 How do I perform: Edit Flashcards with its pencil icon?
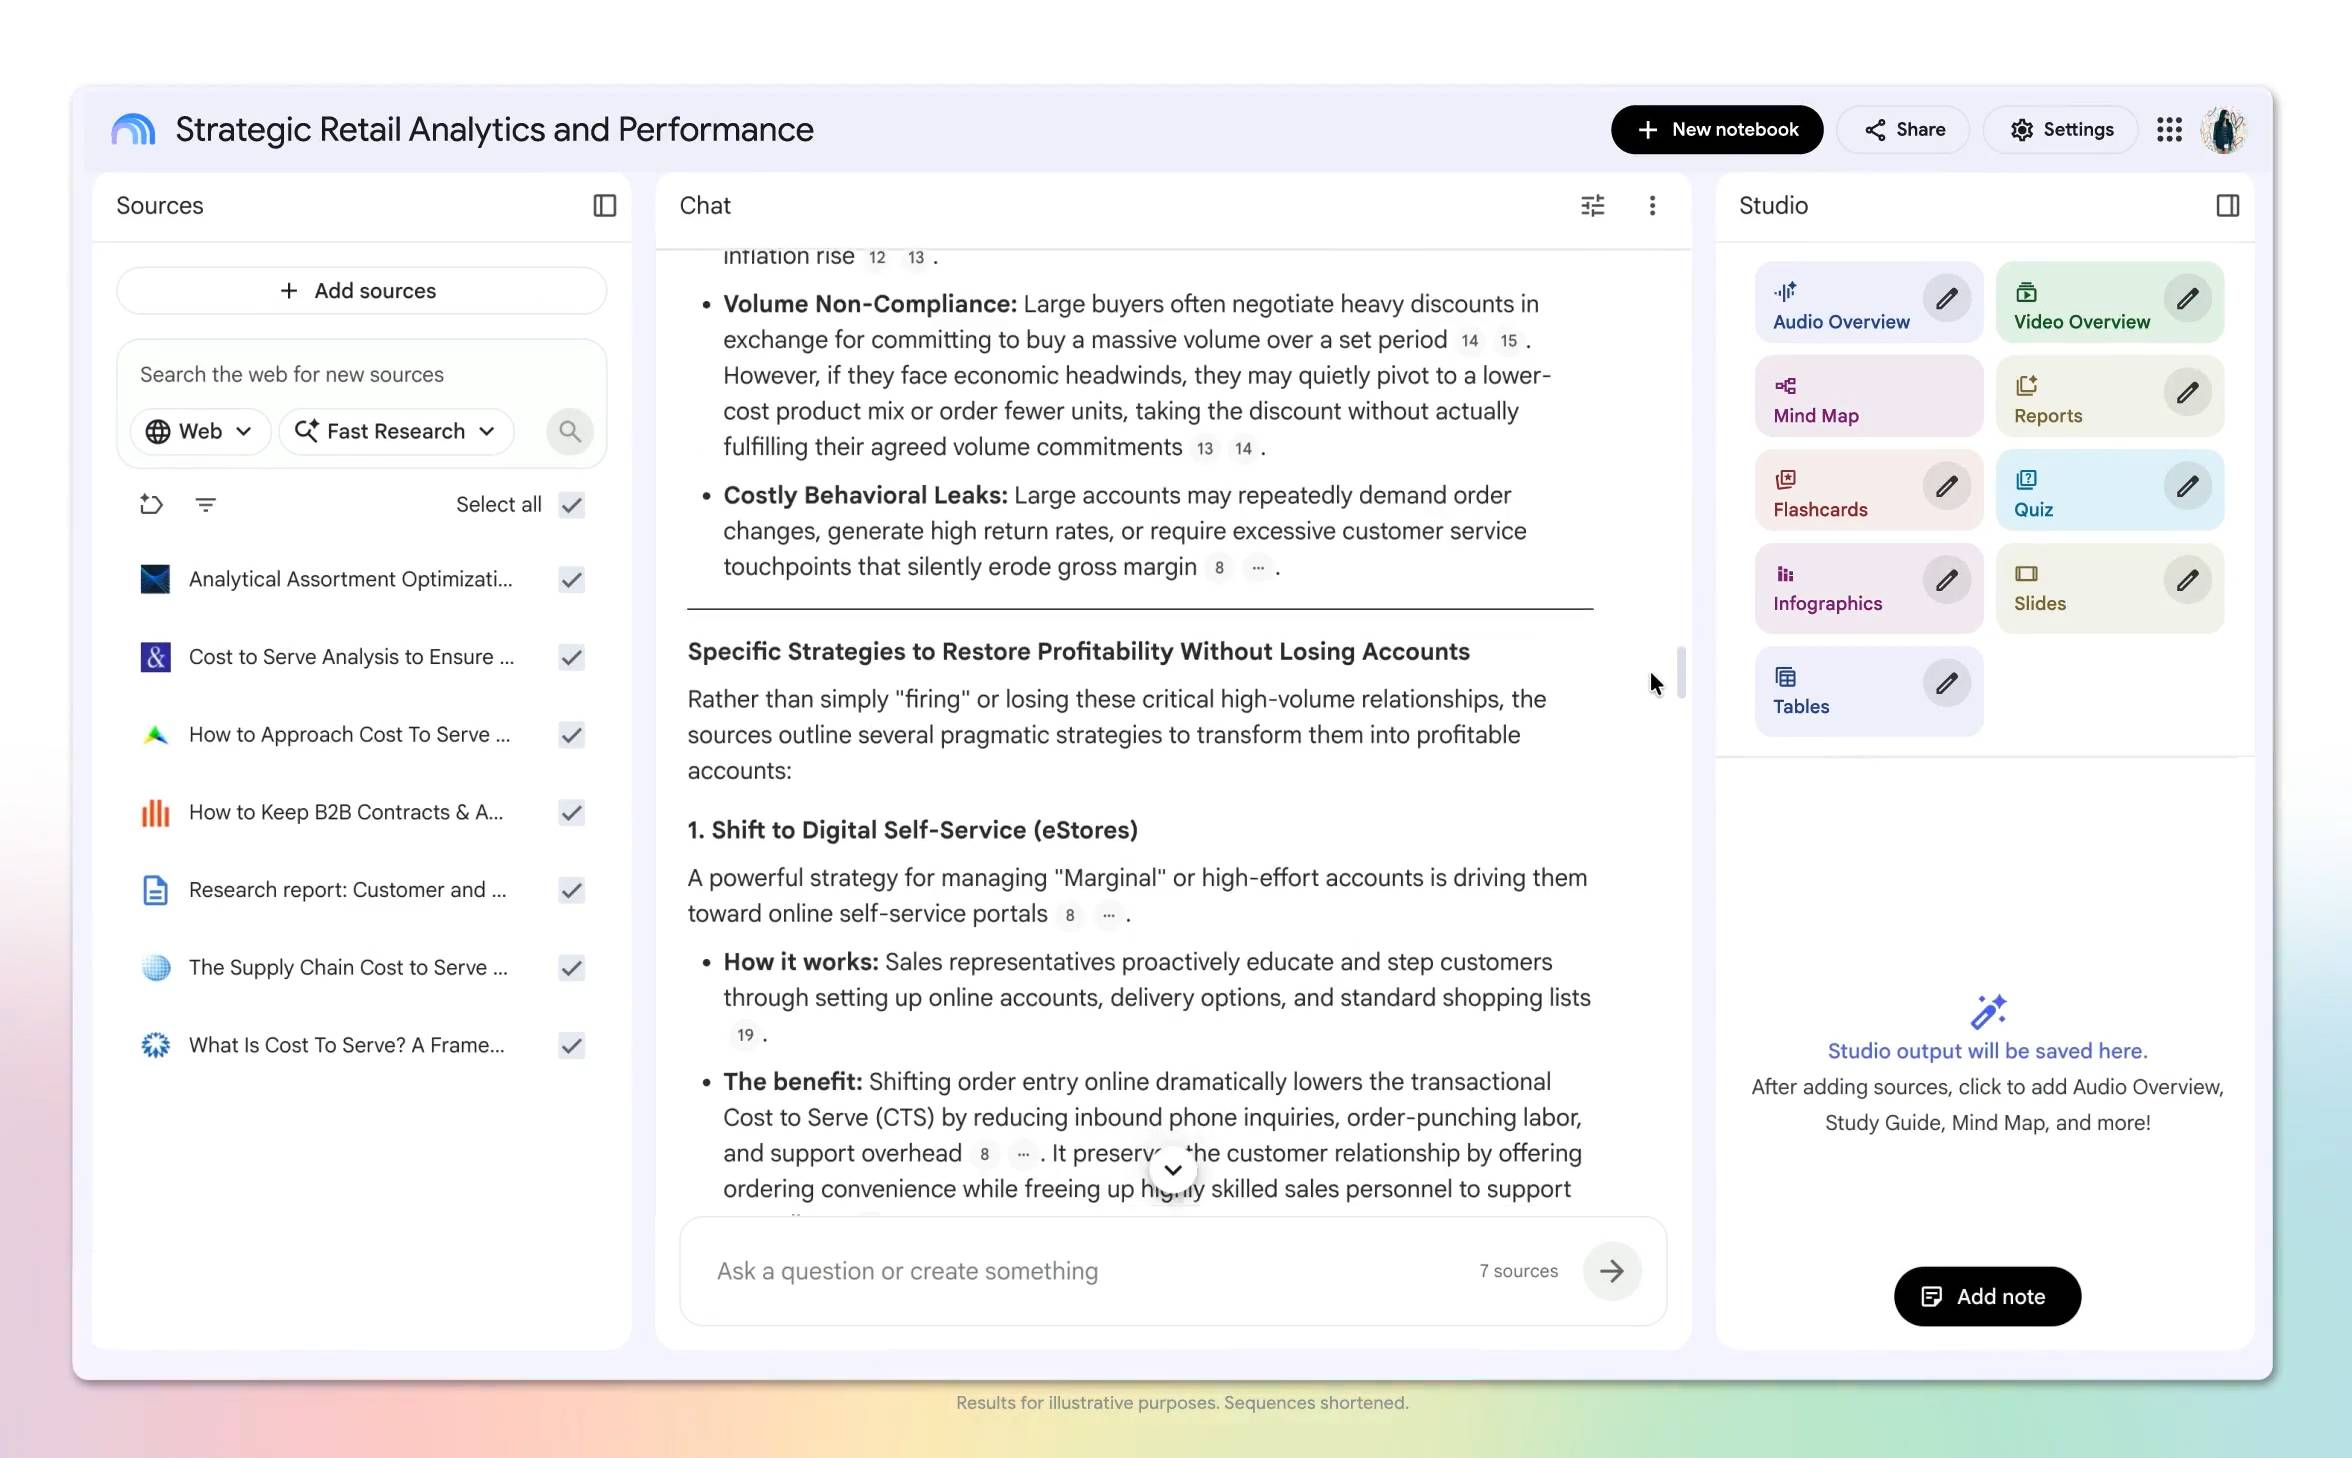[1946, 486]
